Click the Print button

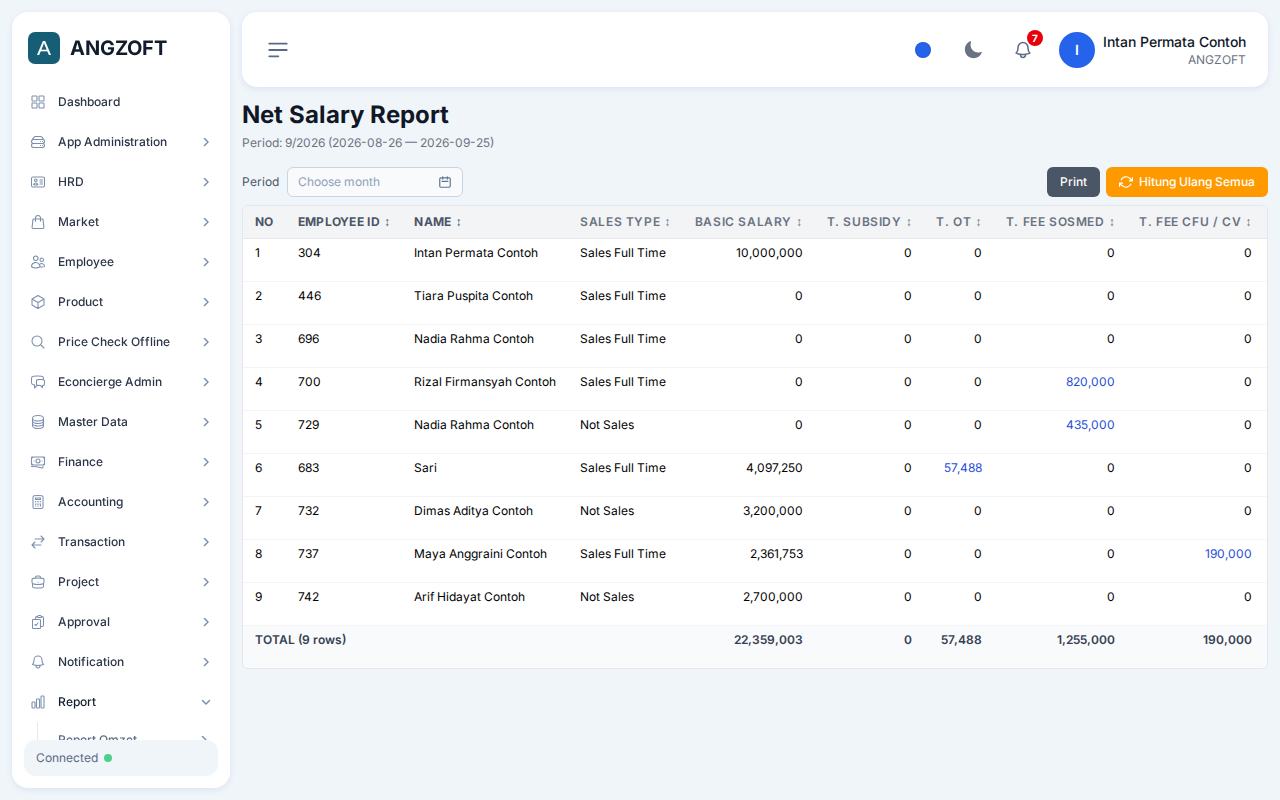click(x=1073, y=182)
